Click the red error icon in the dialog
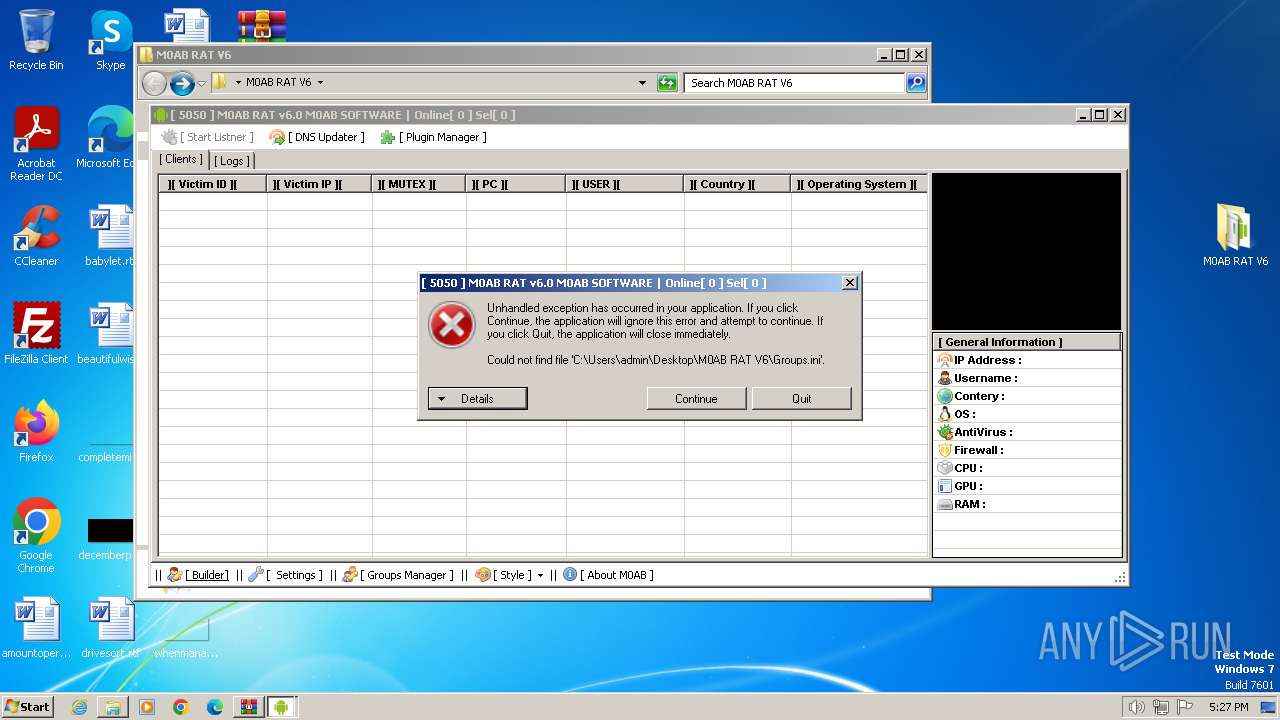Screen dimensions: 1280x720 (x=452, y=325)
